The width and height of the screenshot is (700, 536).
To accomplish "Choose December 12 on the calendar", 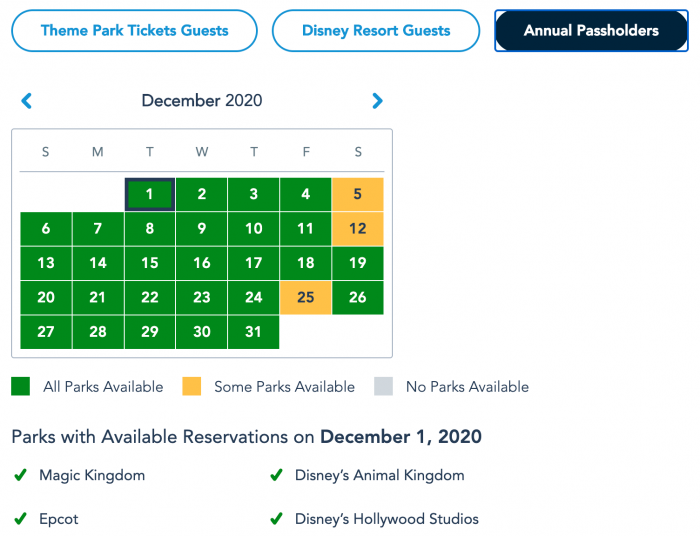I will coord(358,229).
